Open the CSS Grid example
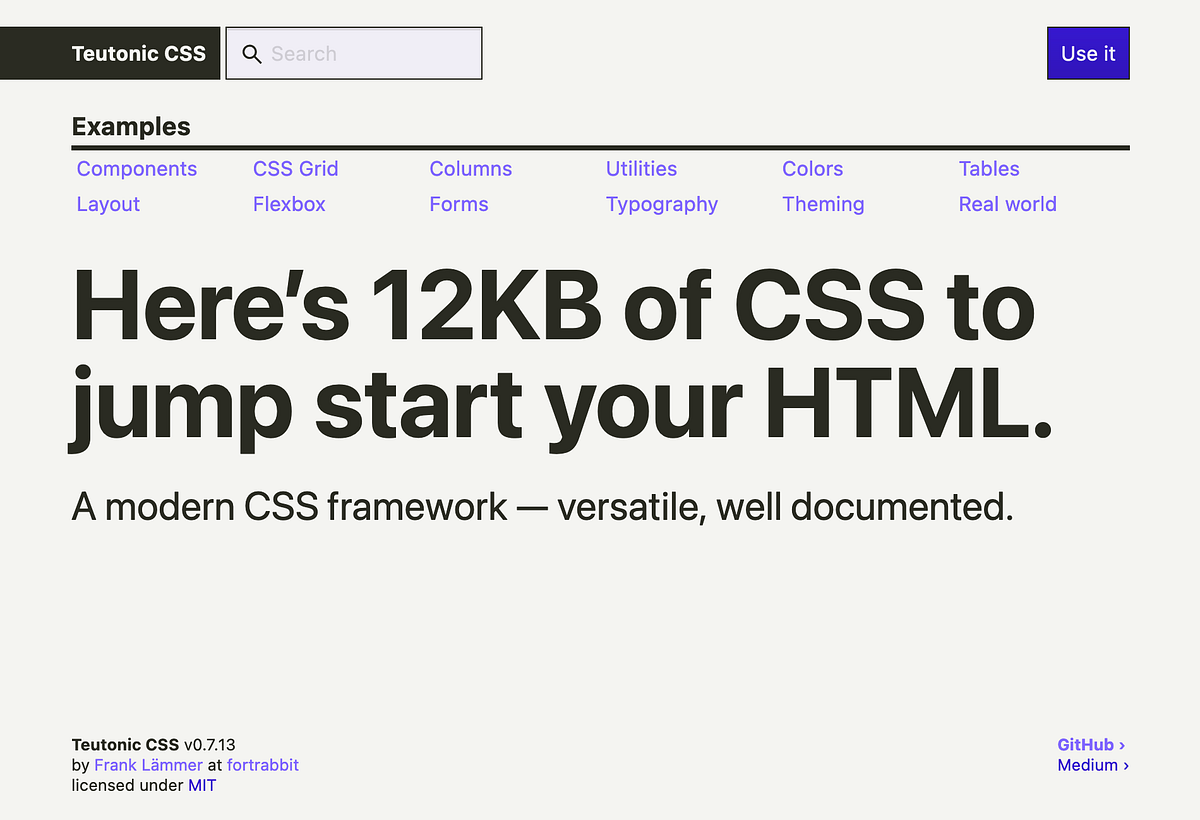Image resolution: width=1200 pixels, height=820 pixels. [x=296, y=169]
